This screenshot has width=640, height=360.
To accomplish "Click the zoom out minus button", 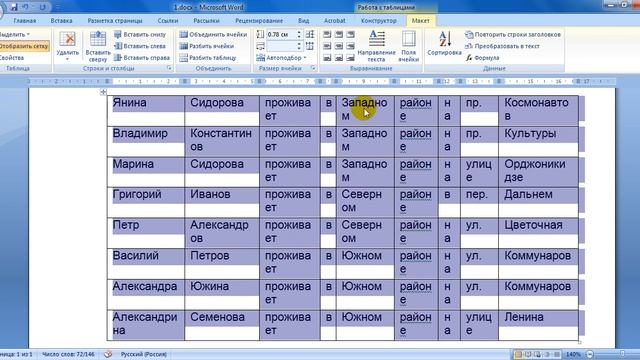I will click(x=590, y=354).
